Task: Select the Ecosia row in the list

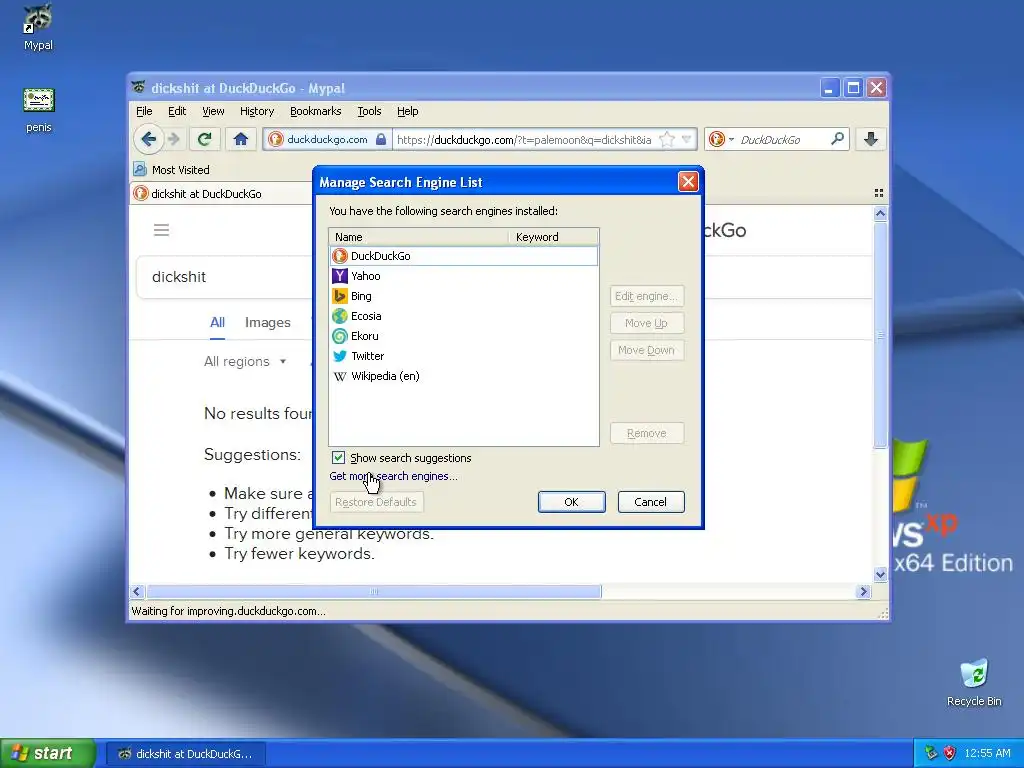Action: [464, 316]
